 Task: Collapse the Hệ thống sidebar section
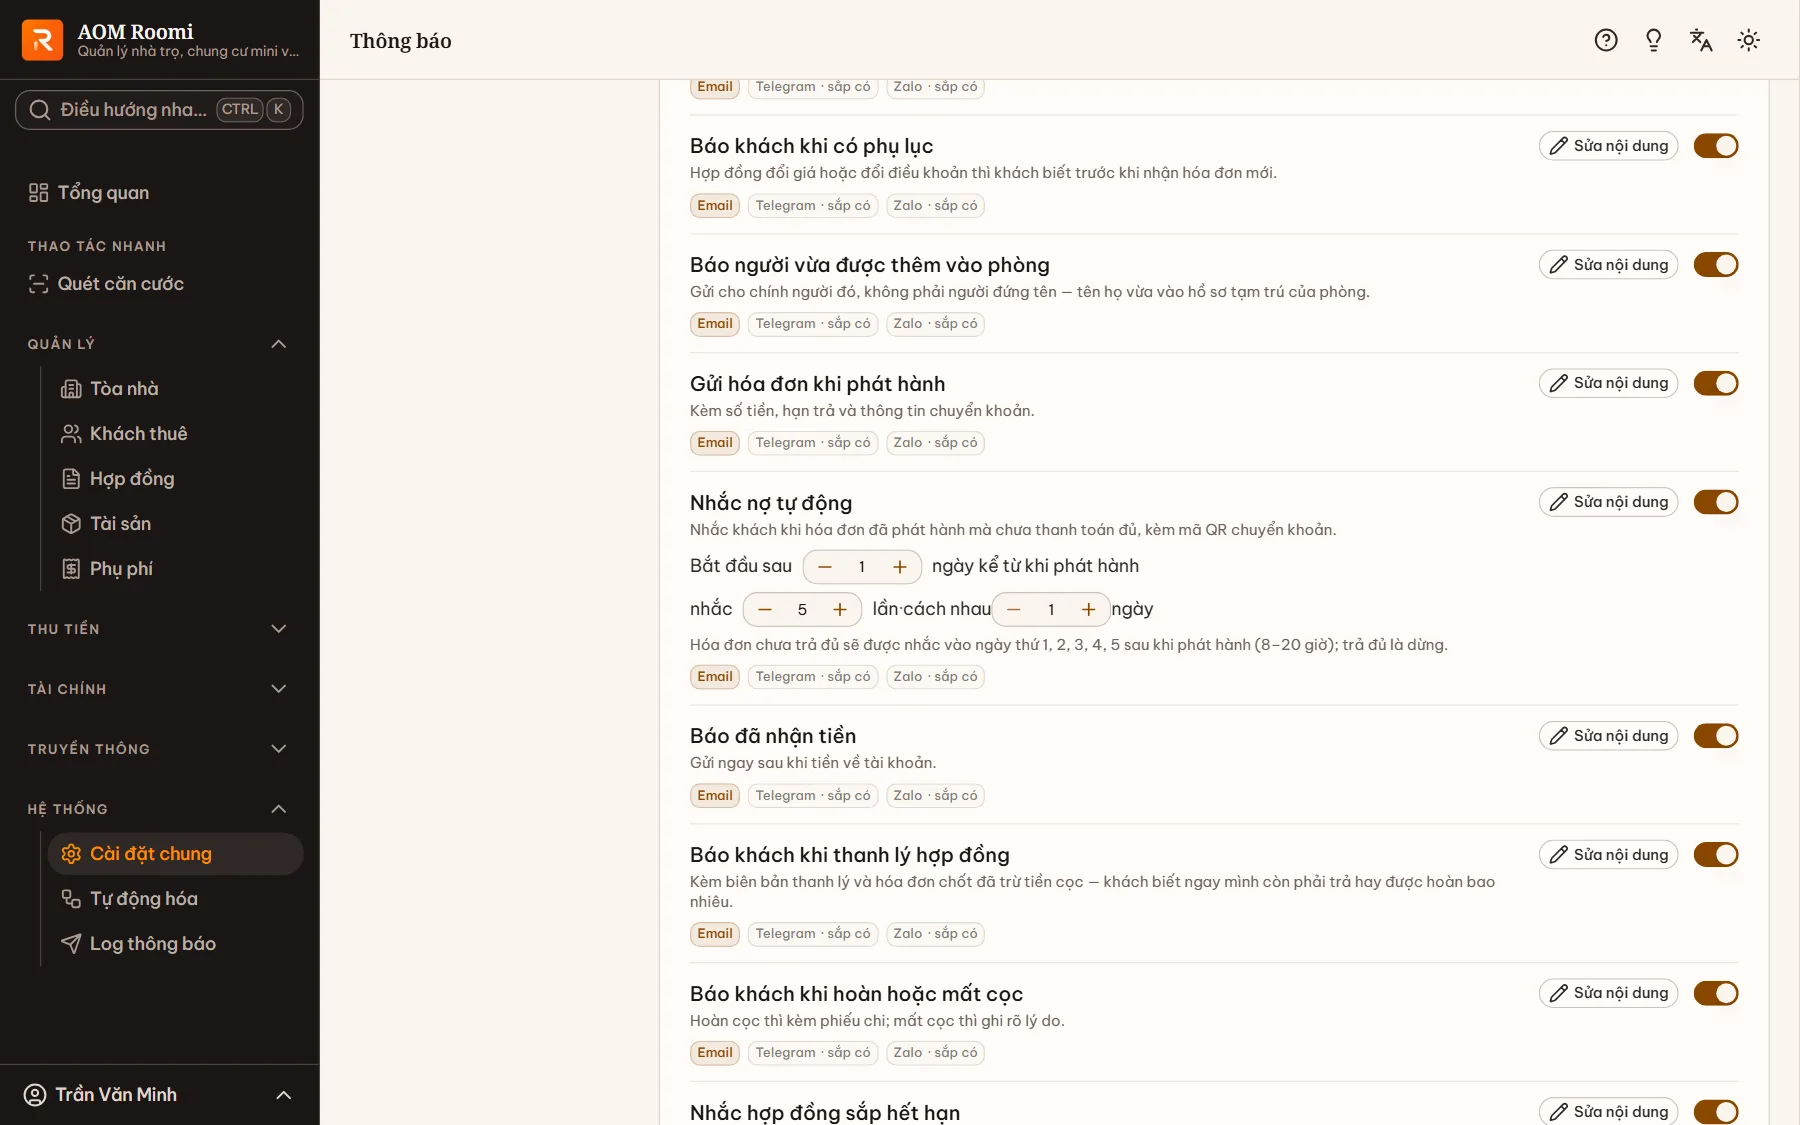coord(159,809)
